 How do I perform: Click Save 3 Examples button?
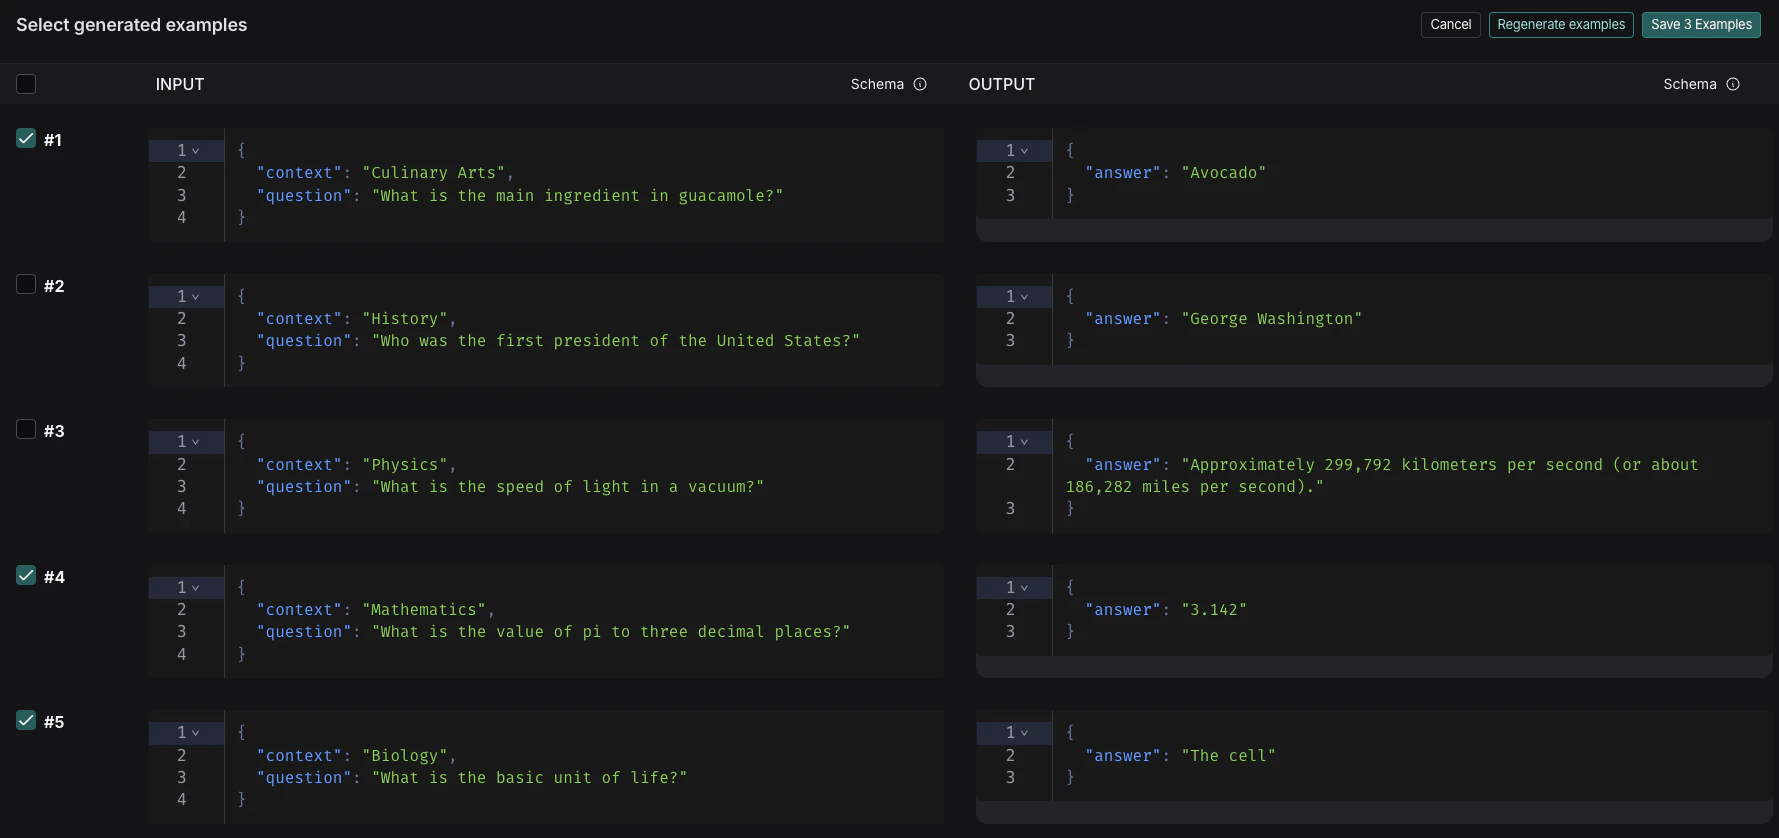pos(1701,25)
